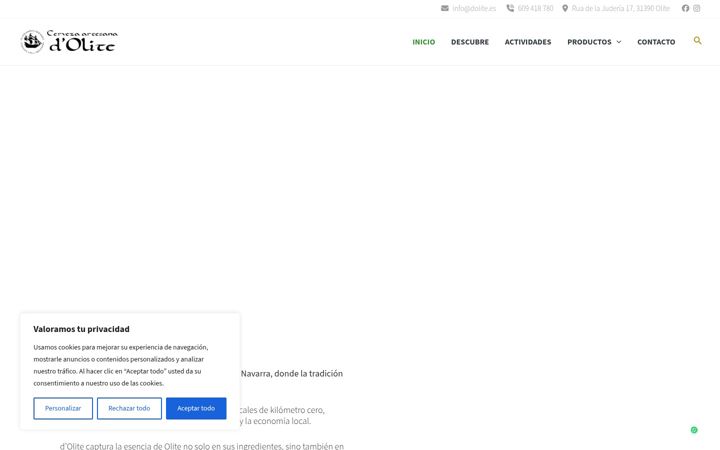The width and height of the screenshot is (720, 450).
Task: Click the phone handset icon
Action: pyautogui.click(x=510, y=8)
